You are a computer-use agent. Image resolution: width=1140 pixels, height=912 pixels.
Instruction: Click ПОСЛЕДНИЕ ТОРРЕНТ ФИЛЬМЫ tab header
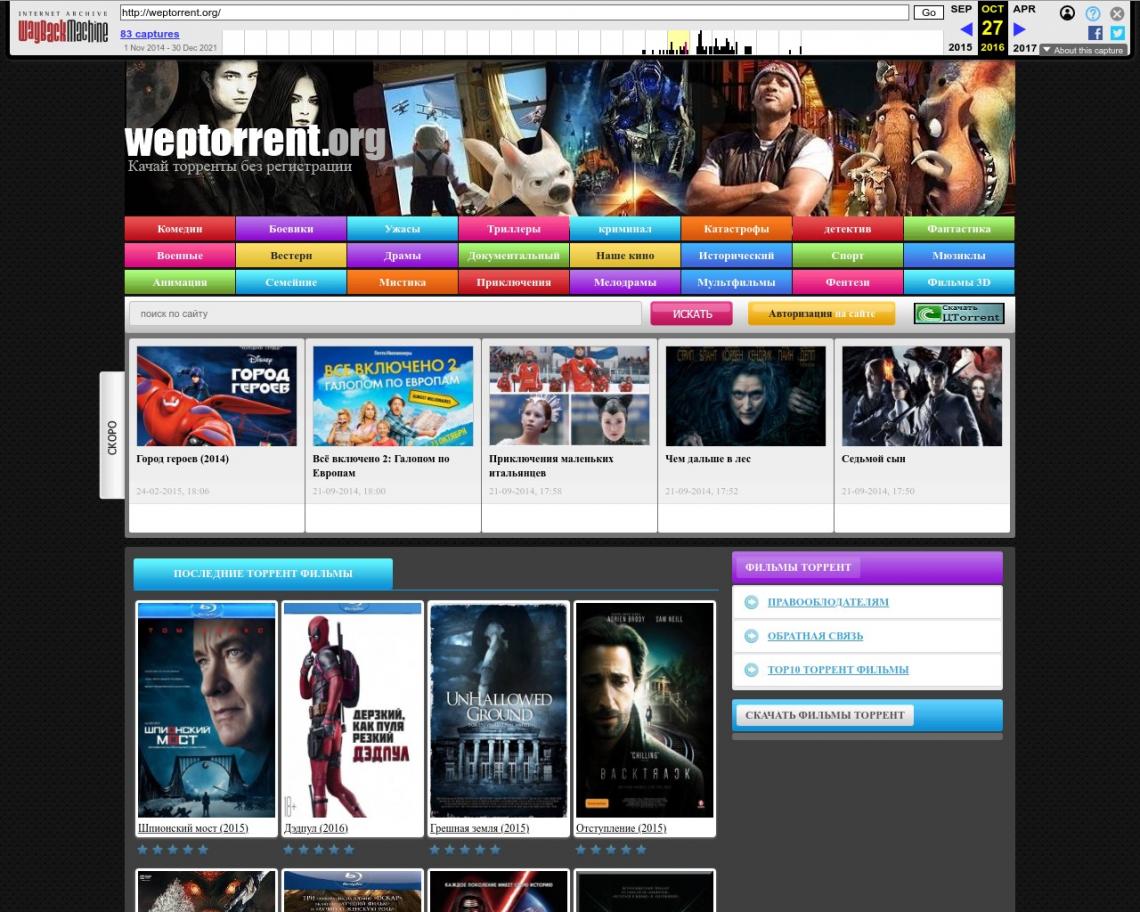pos(263,573)
